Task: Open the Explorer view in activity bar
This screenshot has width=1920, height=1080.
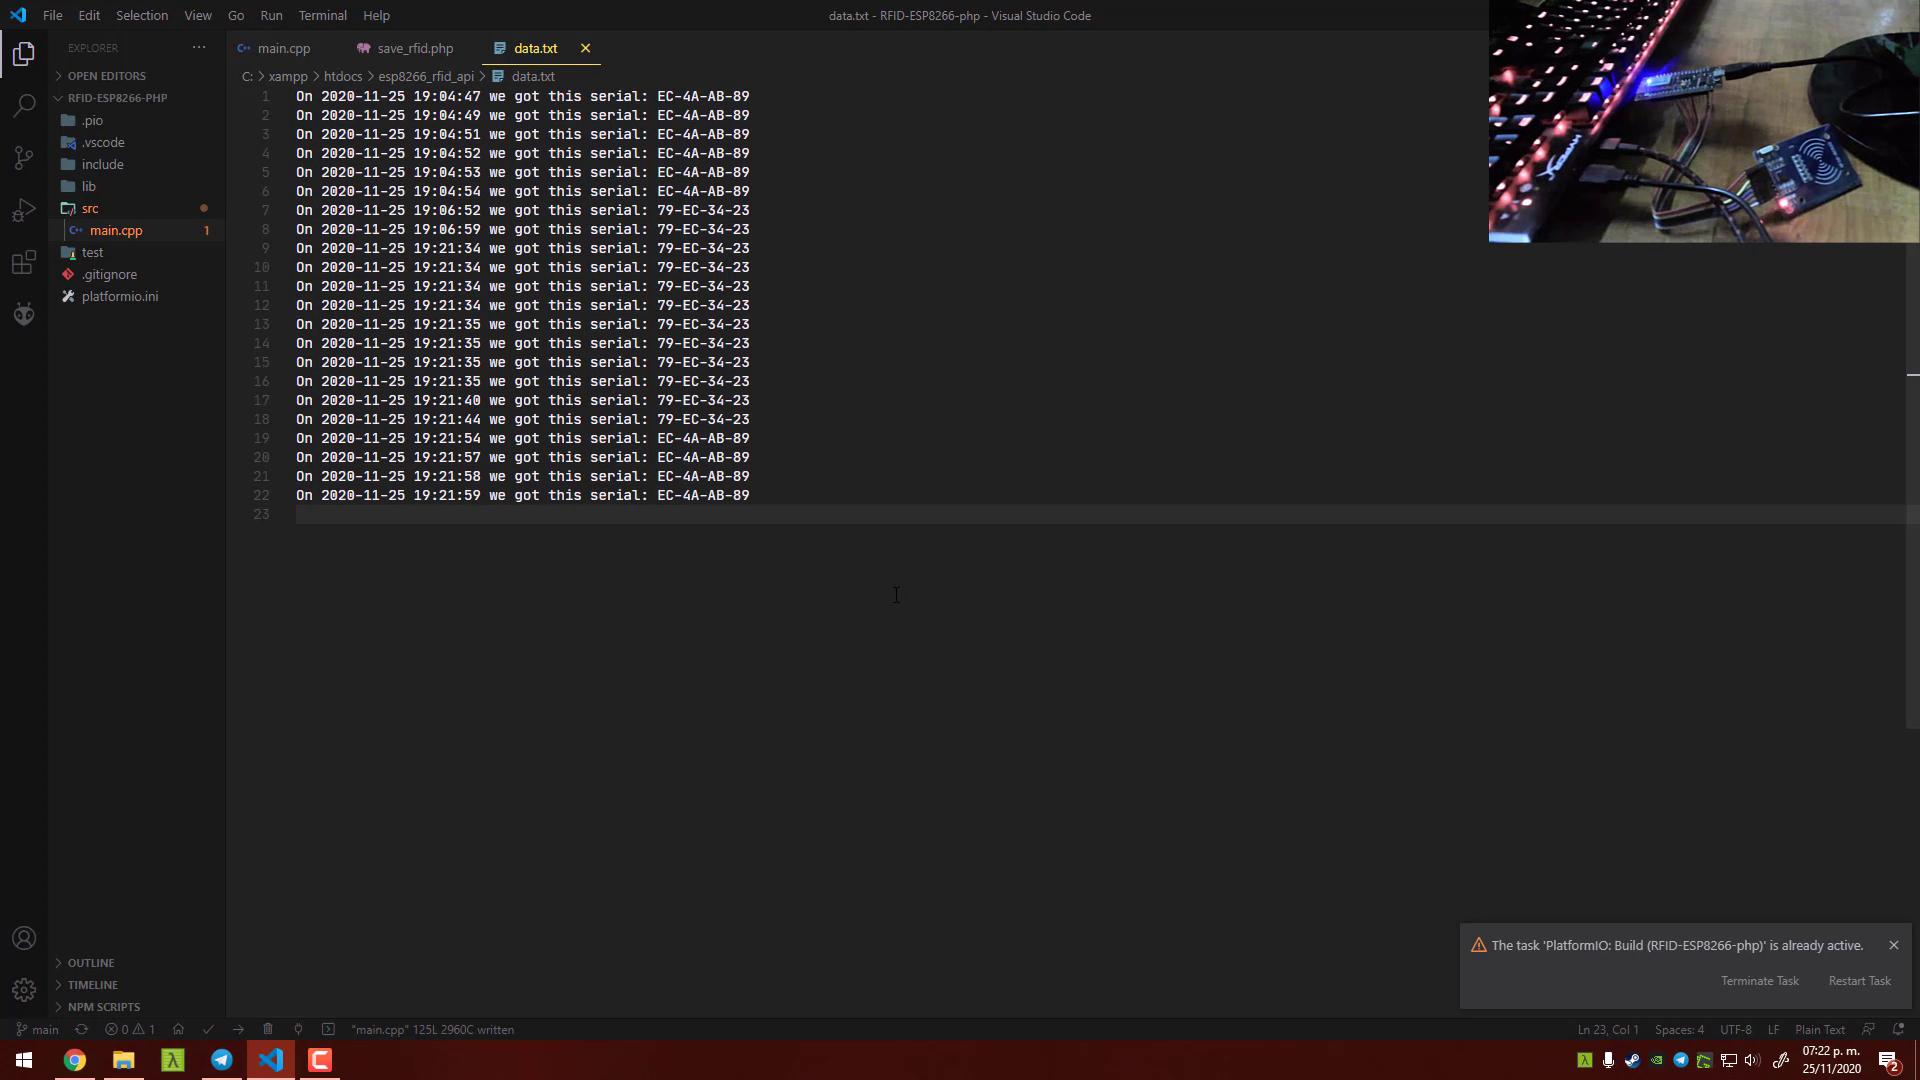Action: pos(24,54)
